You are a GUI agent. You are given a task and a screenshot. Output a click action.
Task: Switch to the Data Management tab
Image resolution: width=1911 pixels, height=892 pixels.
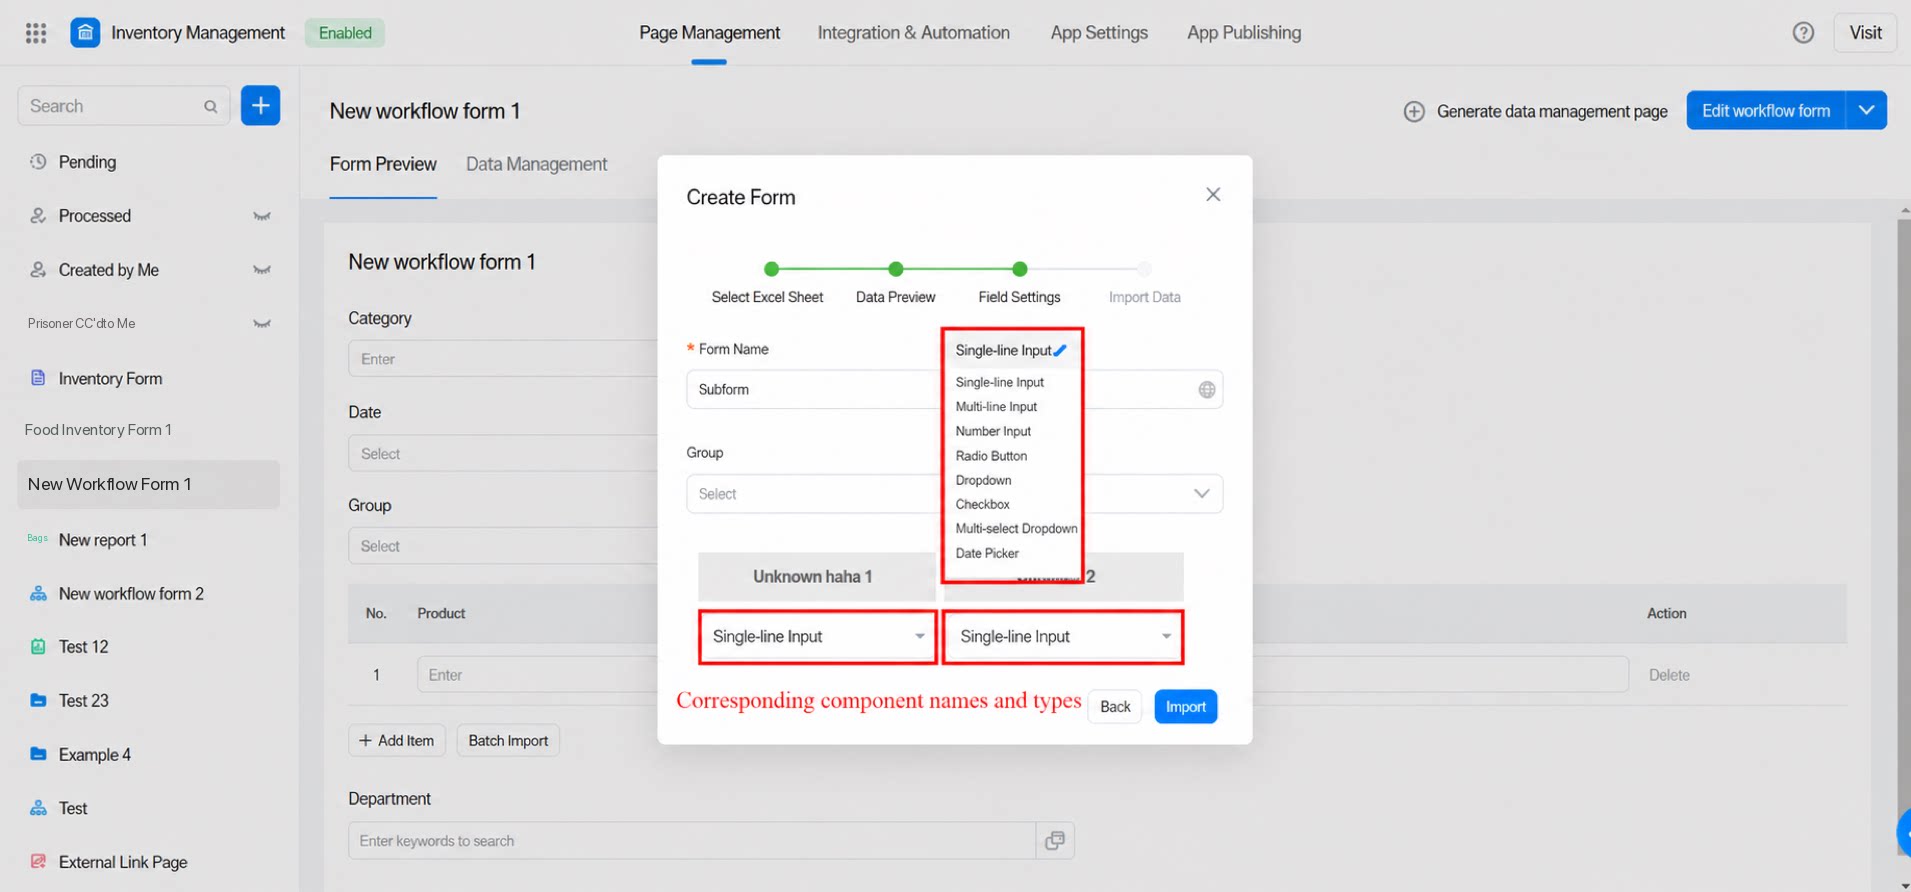click(x=536, y=164)
